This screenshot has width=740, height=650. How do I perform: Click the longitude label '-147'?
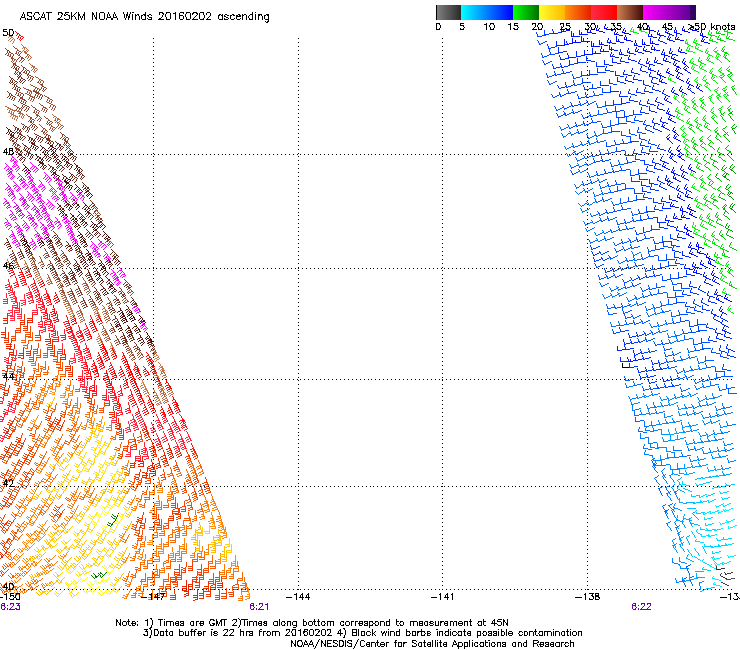pos(154,597)
